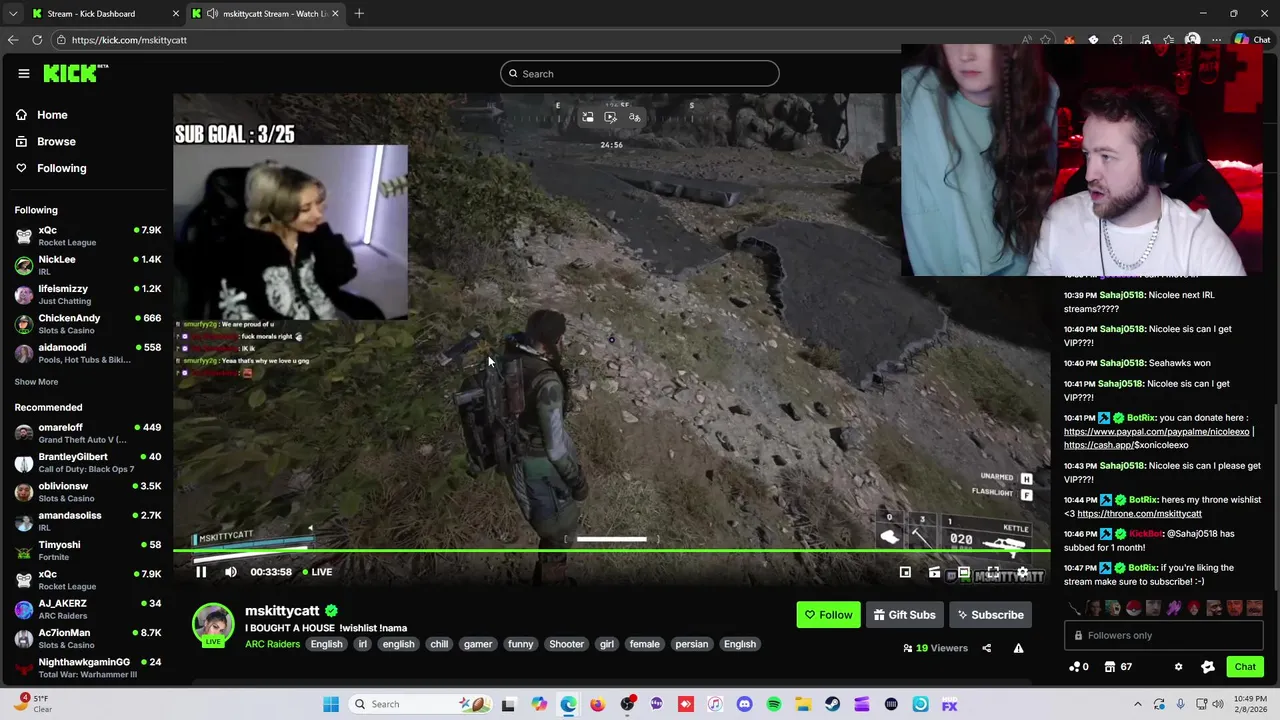Select the chill tag
Viewport: 1280px width, 720px height.
click(439, 644)
